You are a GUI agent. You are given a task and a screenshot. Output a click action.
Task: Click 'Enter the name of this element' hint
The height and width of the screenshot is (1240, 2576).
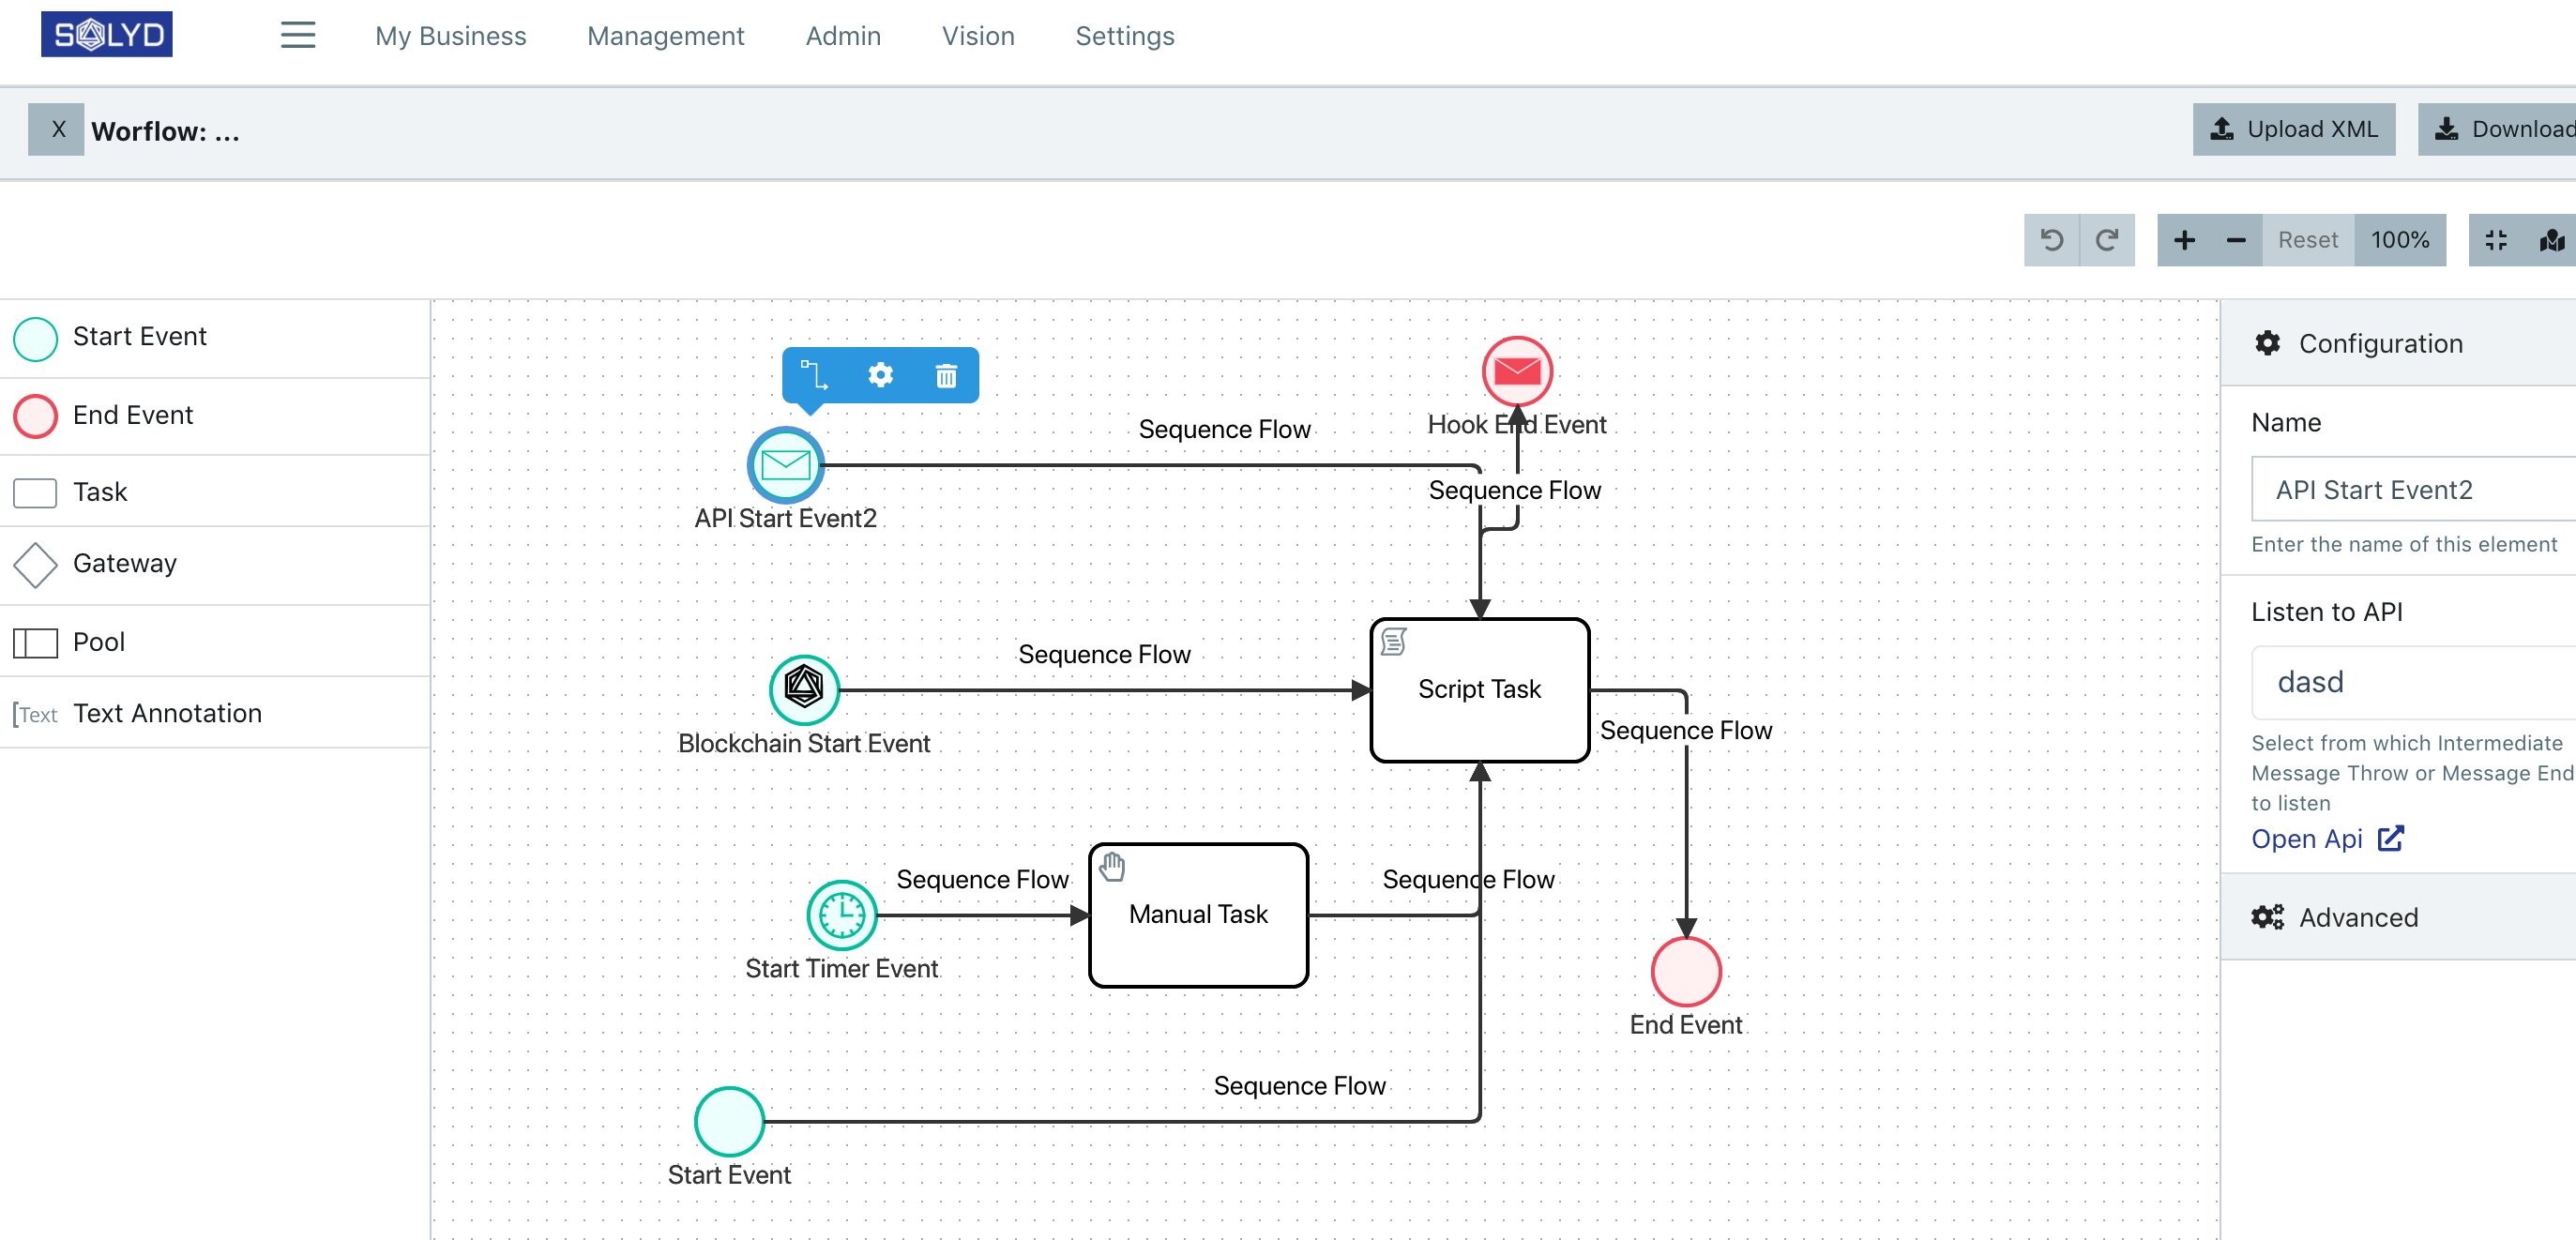[x=2404, y=544]
